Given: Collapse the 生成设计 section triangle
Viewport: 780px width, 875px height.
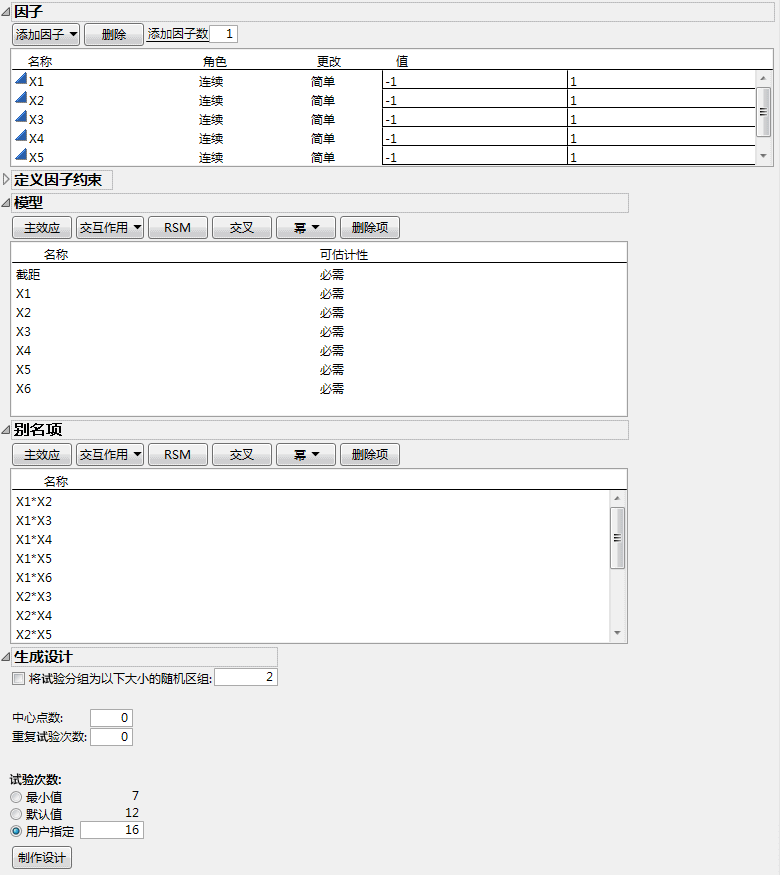Looking at the screenshot, I should [6, 657].
